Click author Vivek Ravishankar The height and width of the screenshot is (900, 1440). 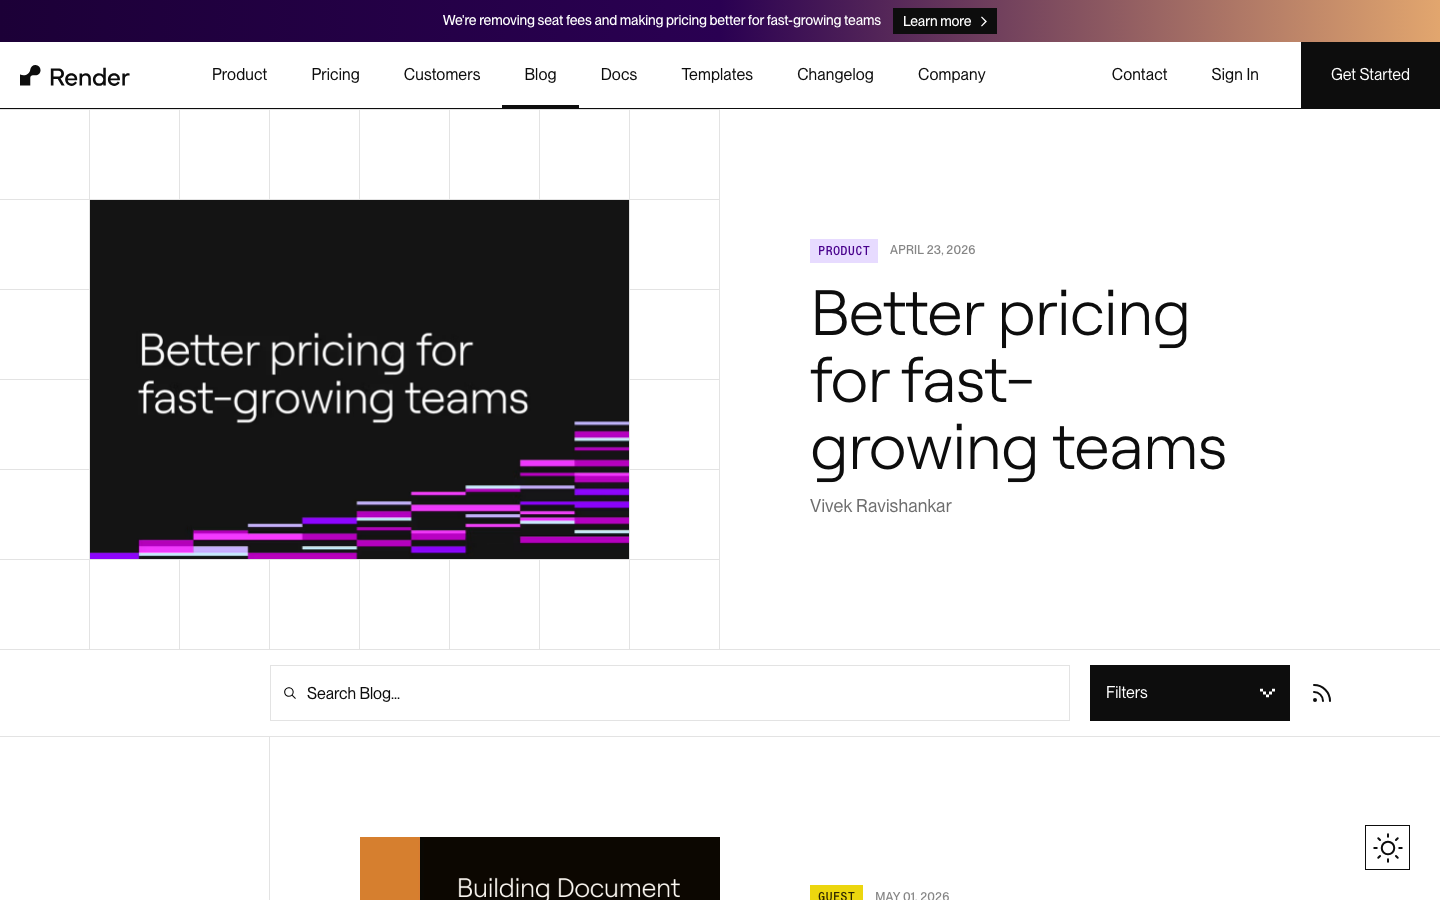coord(881,506)
